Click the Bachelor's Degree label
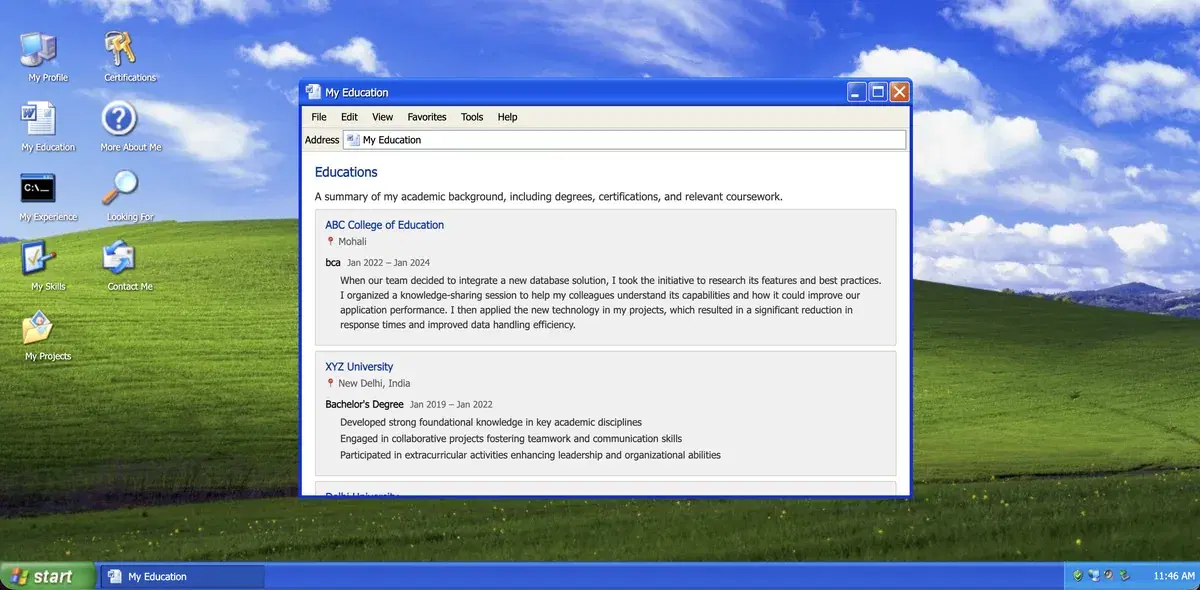The width and height of the screenshot is (1200, 590). point(364,404)
